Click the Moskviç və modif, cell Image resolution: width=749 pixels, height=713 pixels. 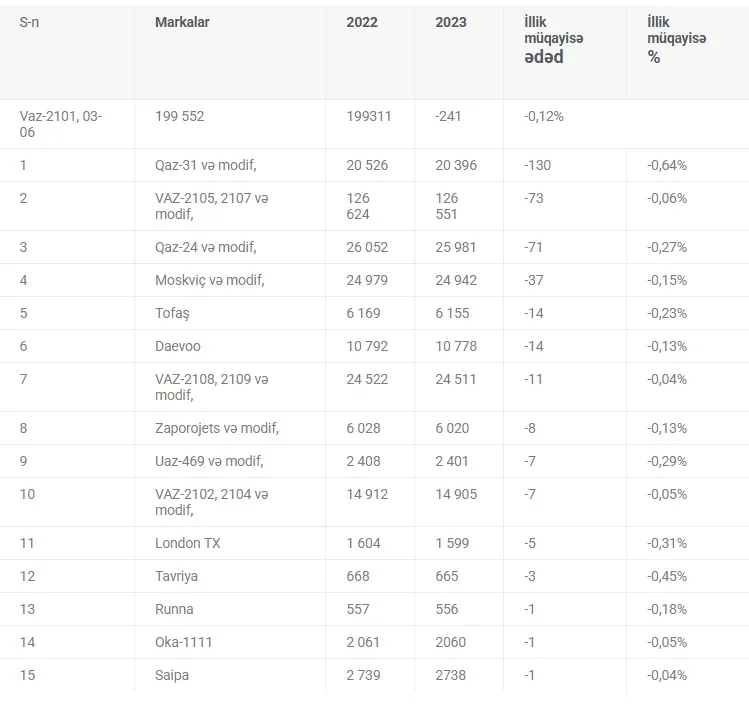click(210, 280)
